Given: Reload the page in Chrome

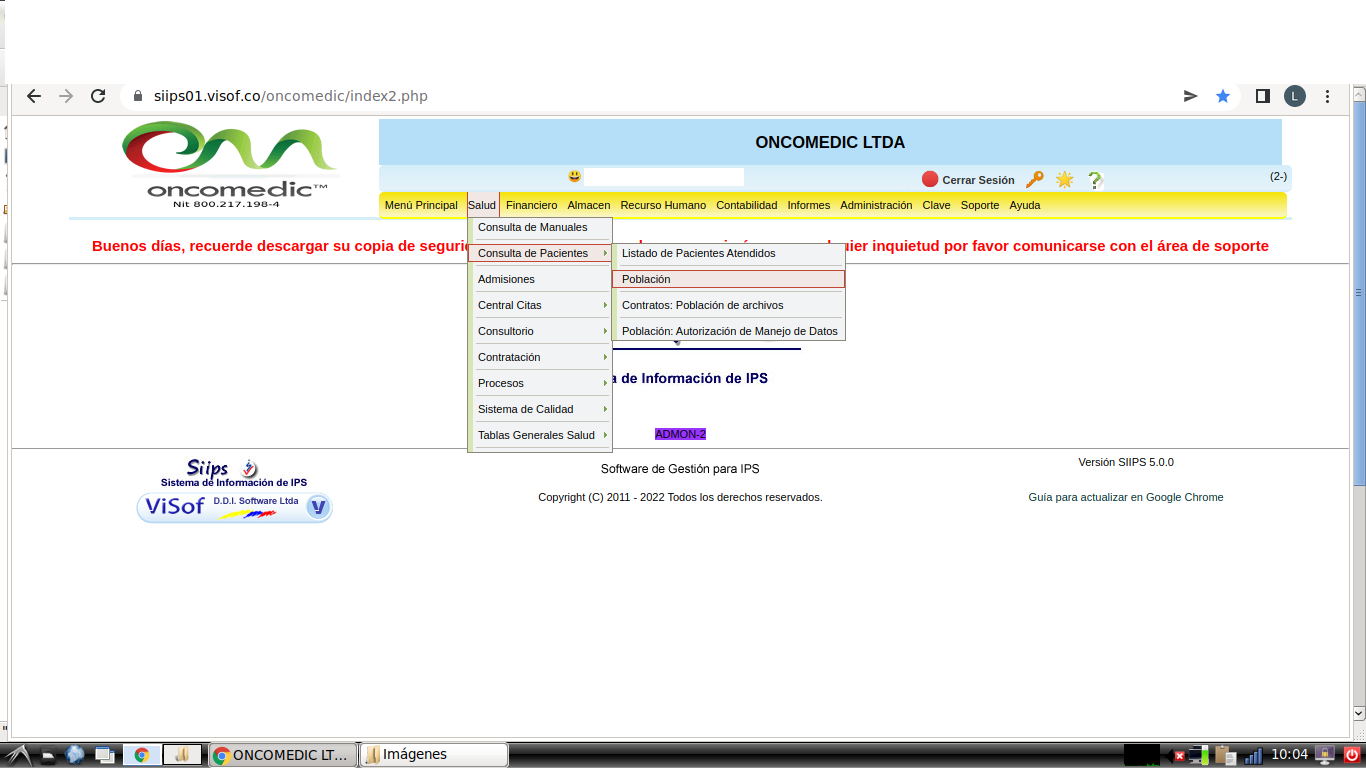Looking at the screenshot, I should click(x=98, y=96).
